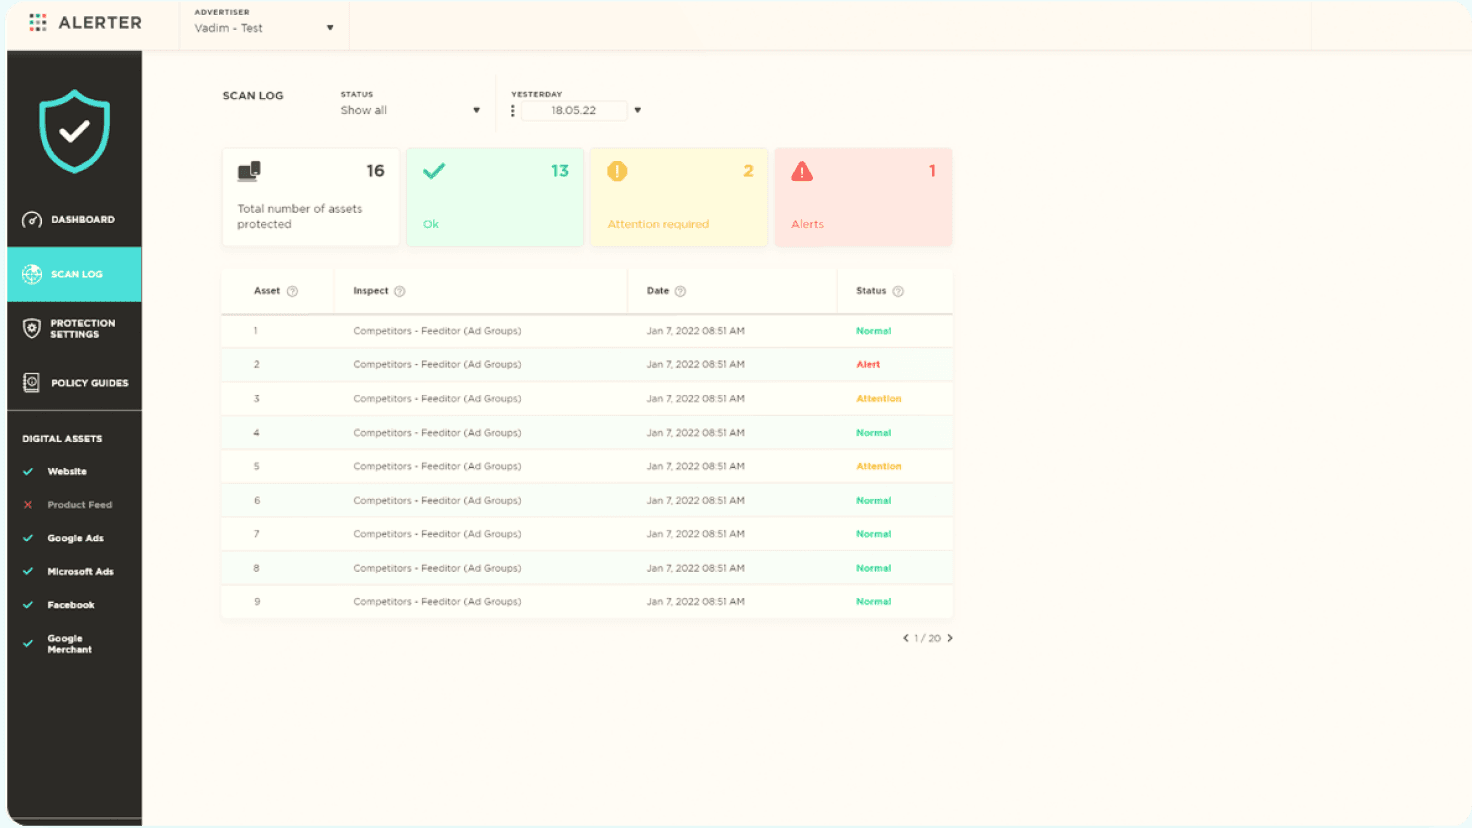This screenshot has height=828, width=1472.
Task: Click checkmark icon next to Facebook
Action: pyautogui.click(x=28, y=605)
